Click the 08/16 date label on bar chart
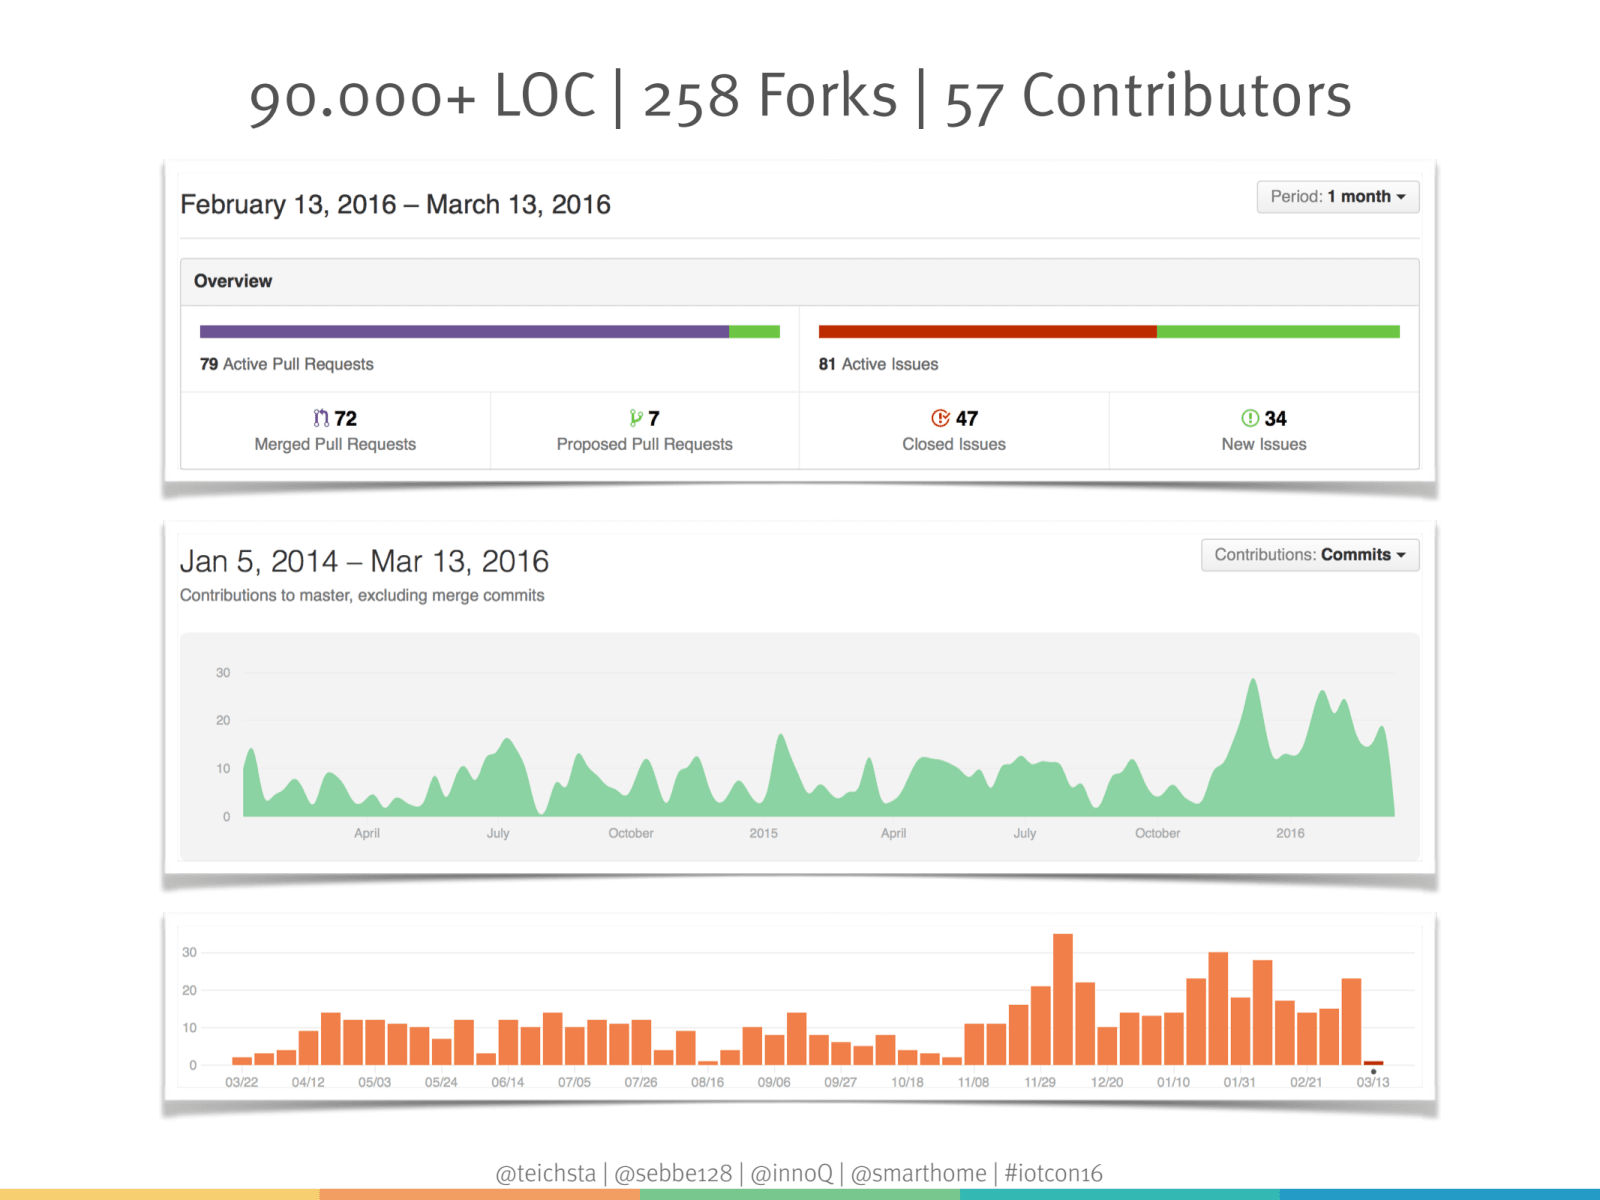The width and height of the screenshot is (1600, 1200). pyautogui.click(x=707, y=1082)
